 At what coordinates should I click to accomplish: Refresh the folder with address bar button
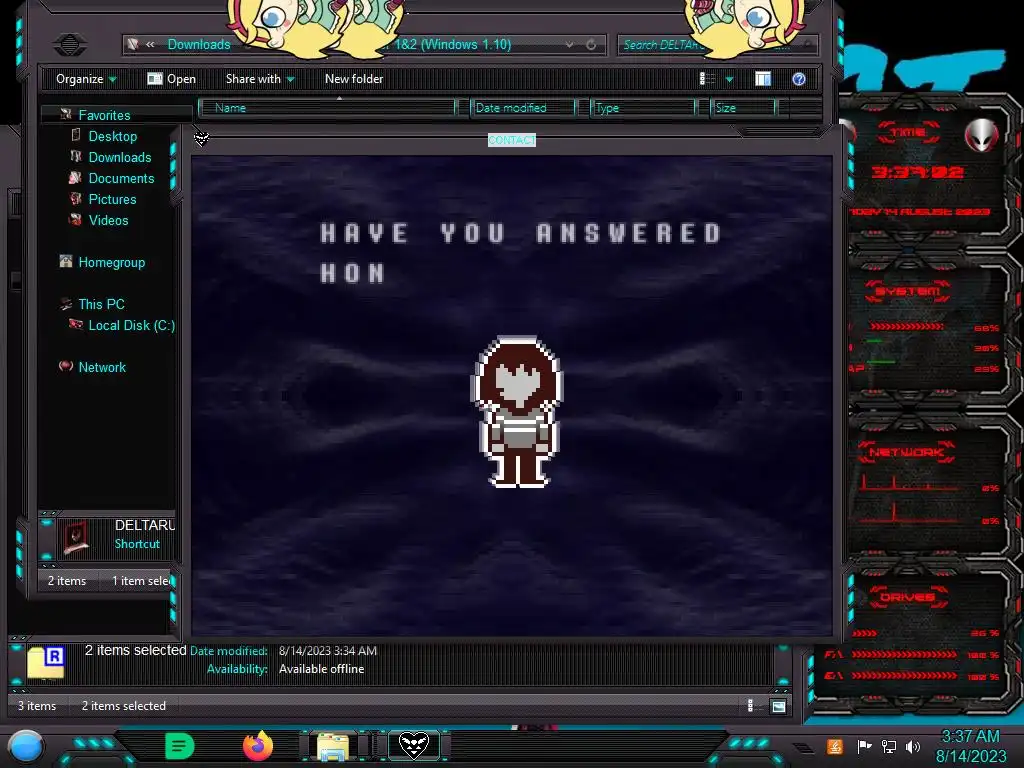591,44
